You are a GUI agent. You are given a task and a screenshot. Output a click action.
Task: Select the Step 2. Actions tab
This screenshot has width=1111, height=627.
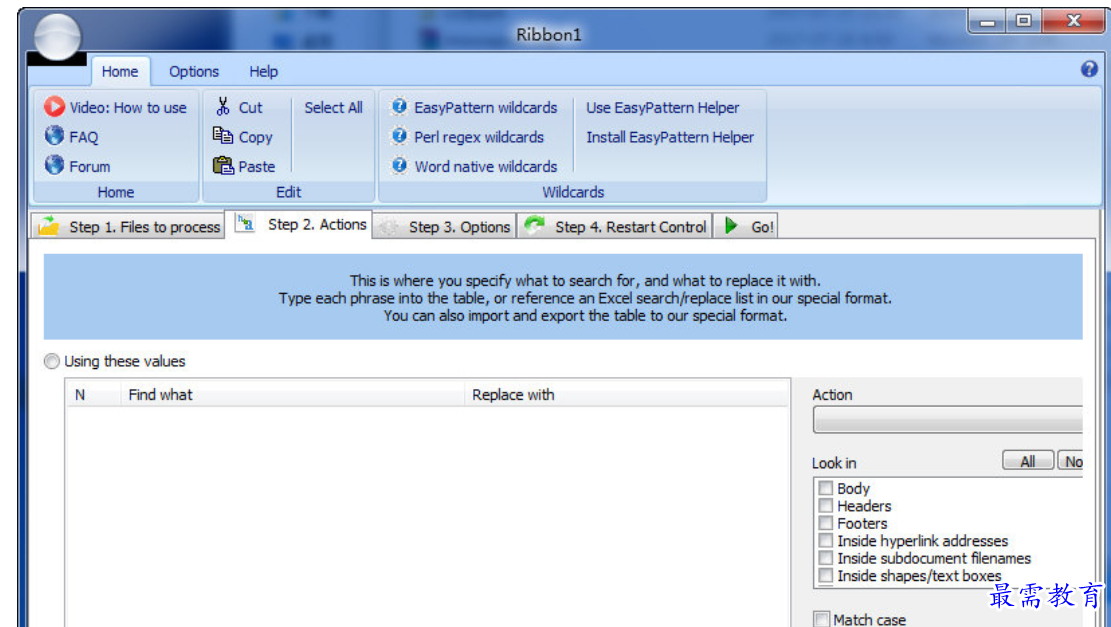pos(299,225)
